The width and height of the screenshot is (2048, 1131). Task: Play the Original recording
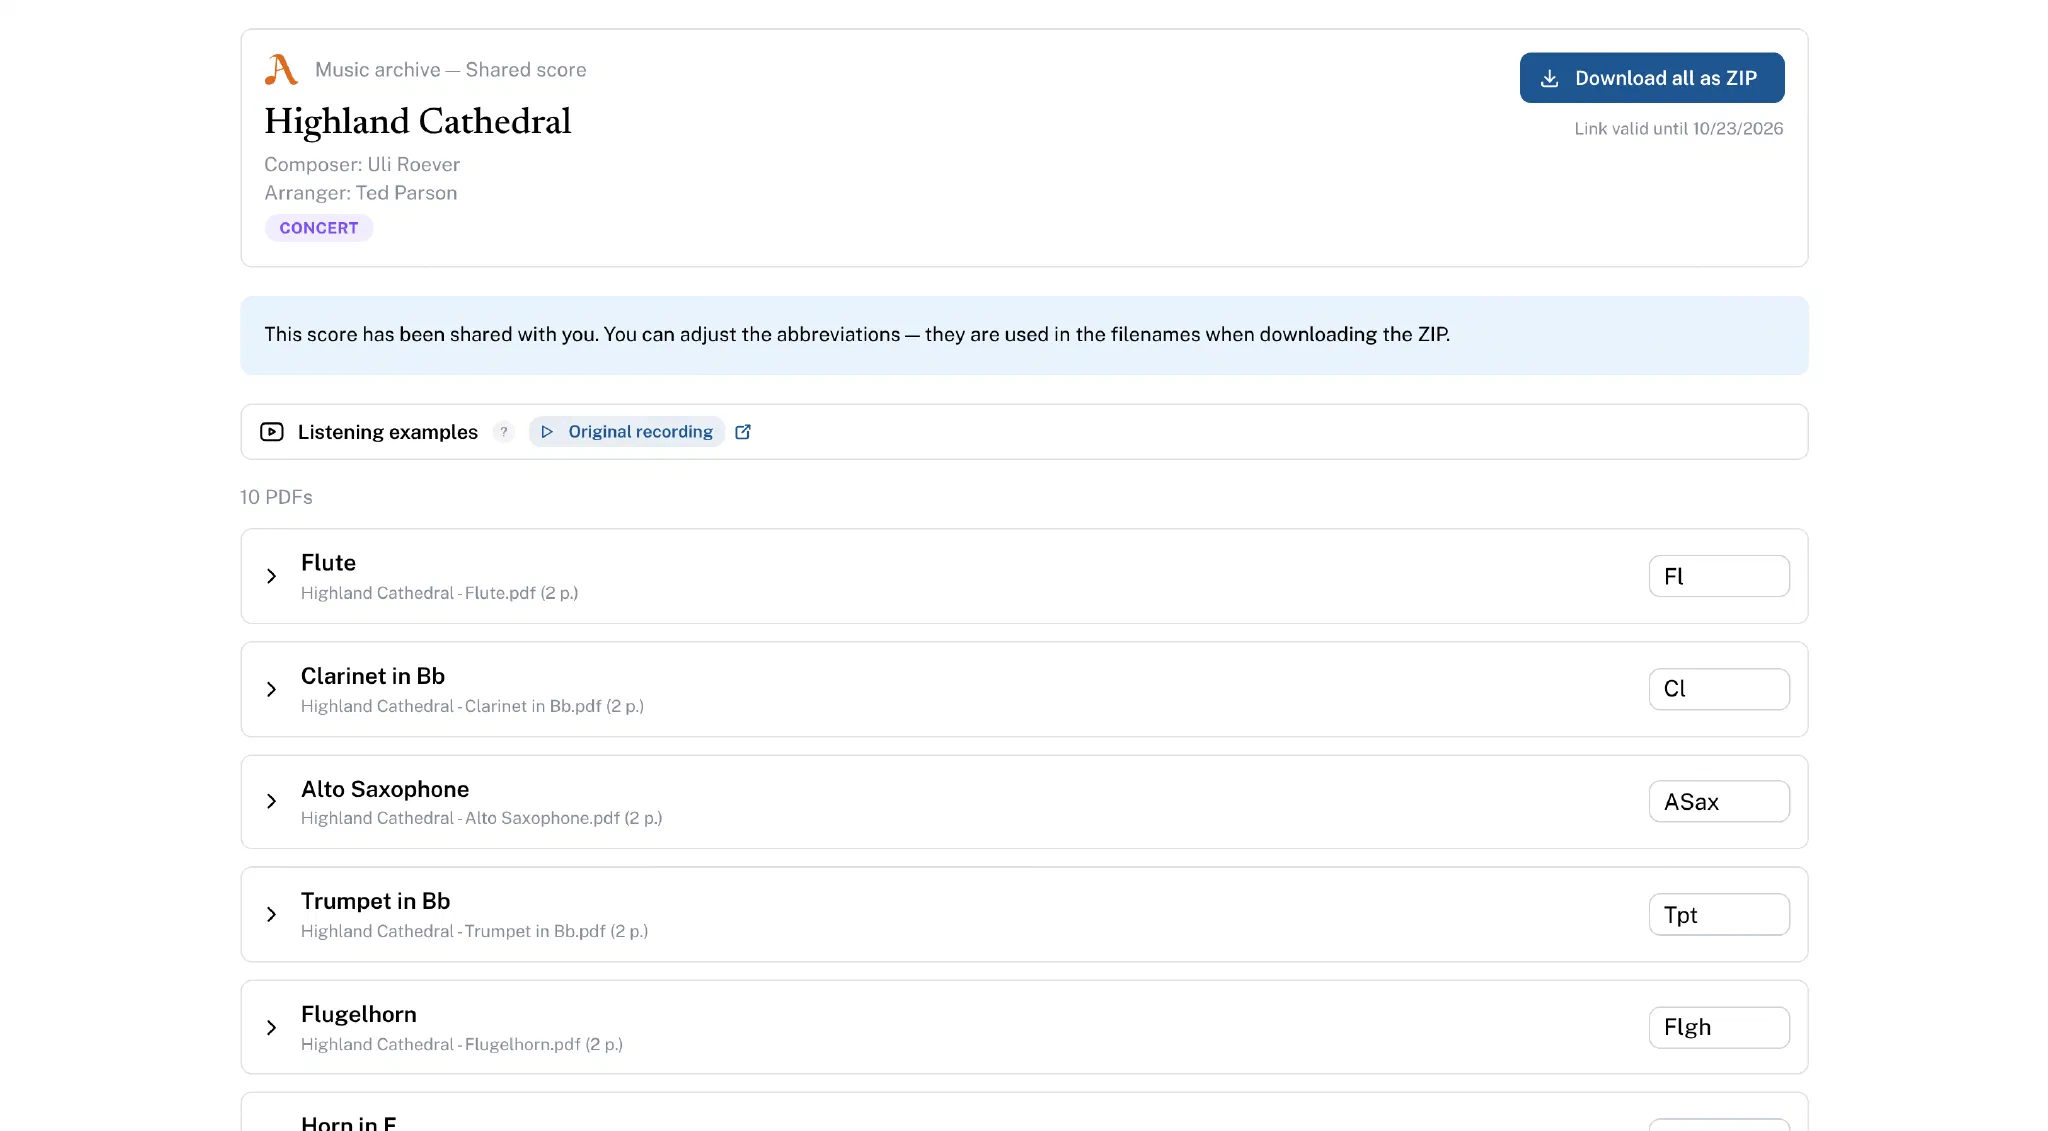pos(627,432)
